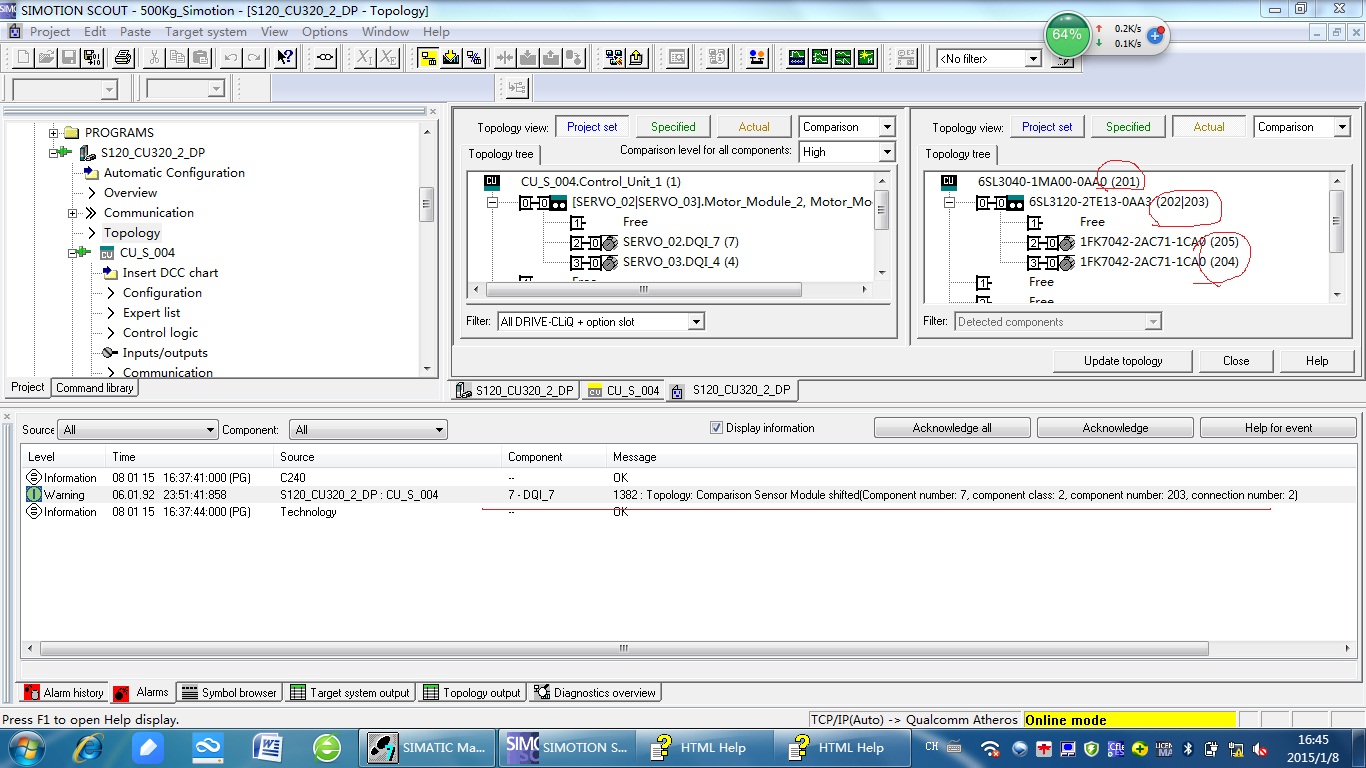Click the Help for event button
Screen dimensions: 1366x768
point(1278,428)
